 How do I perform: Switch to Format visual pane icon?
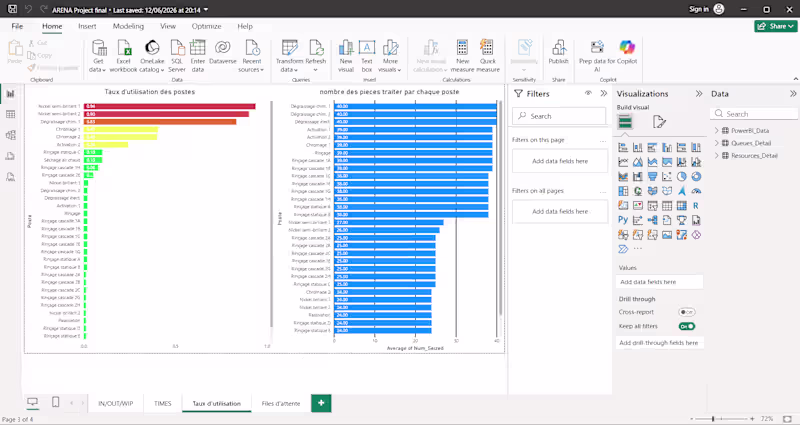click(x=659, y=122)
